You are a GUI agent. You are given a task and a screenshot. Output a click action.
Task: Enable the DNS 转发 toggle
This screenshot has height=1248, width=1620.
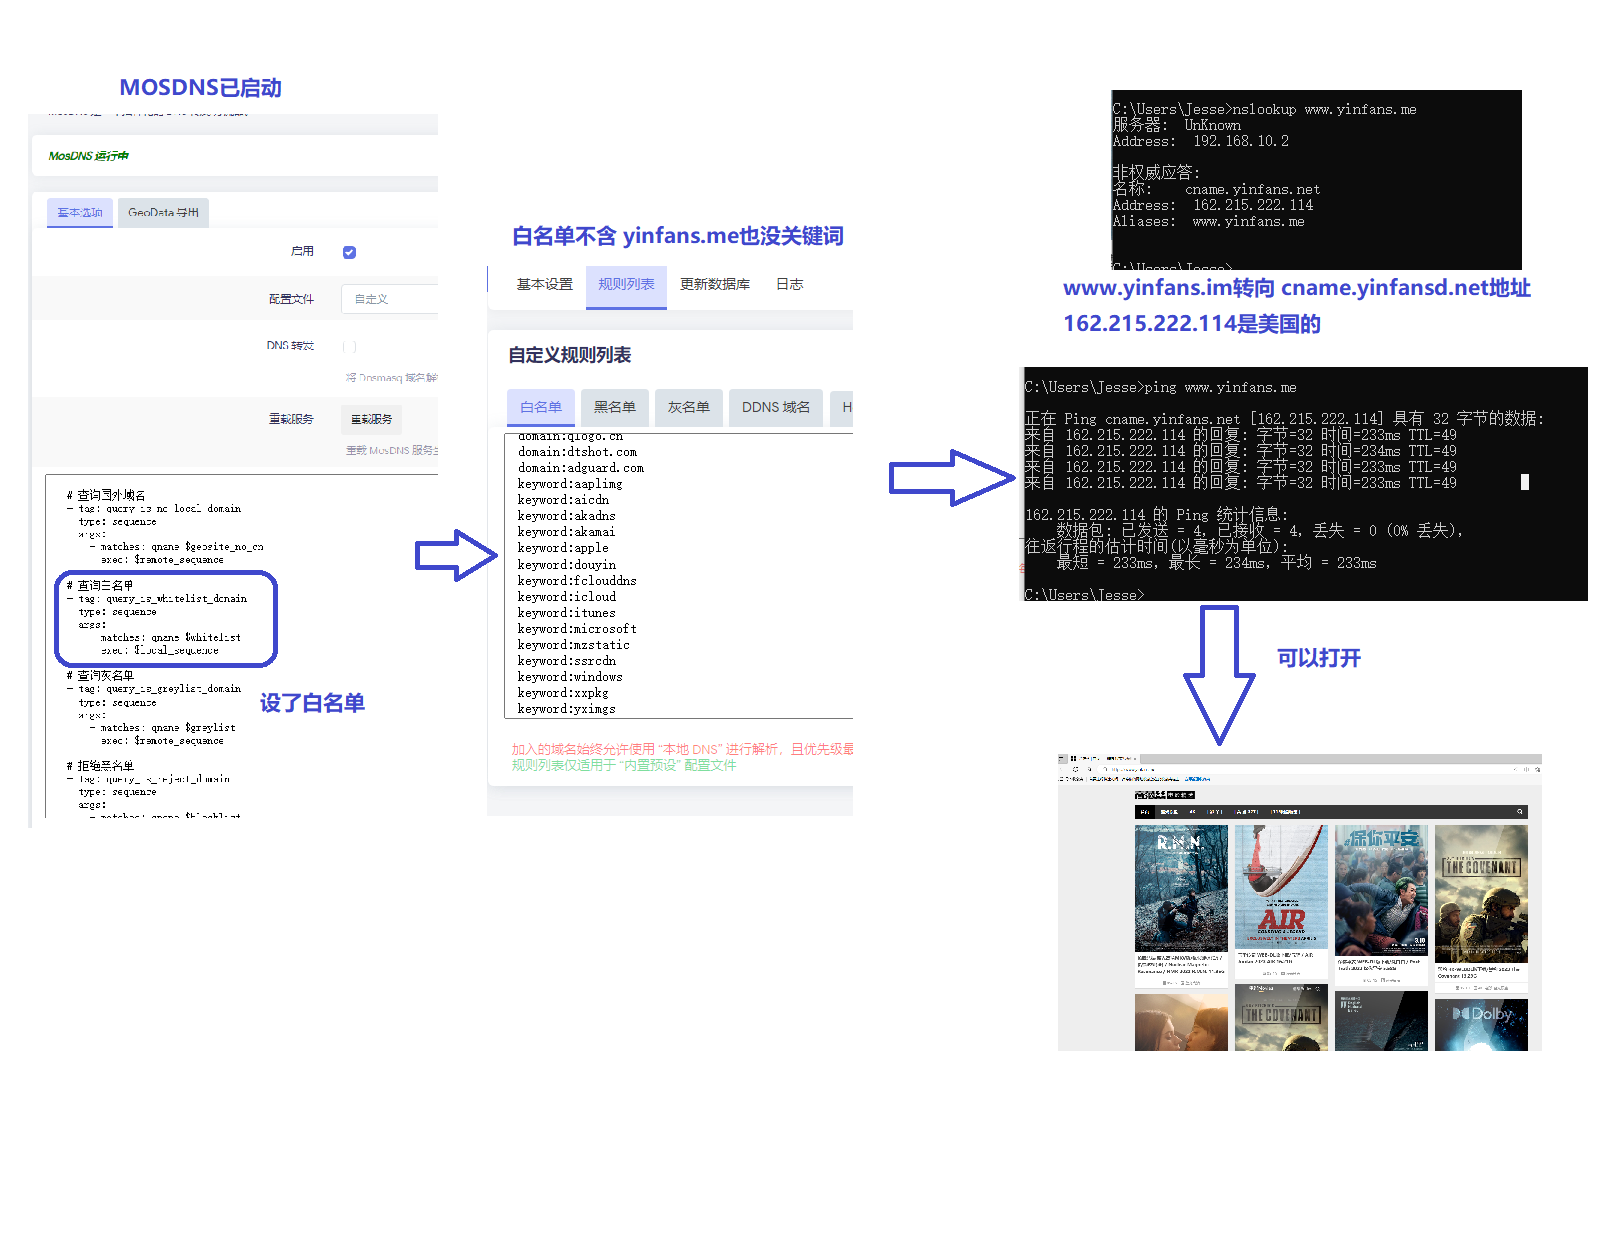pyautogui.click(x=349, y=346)
